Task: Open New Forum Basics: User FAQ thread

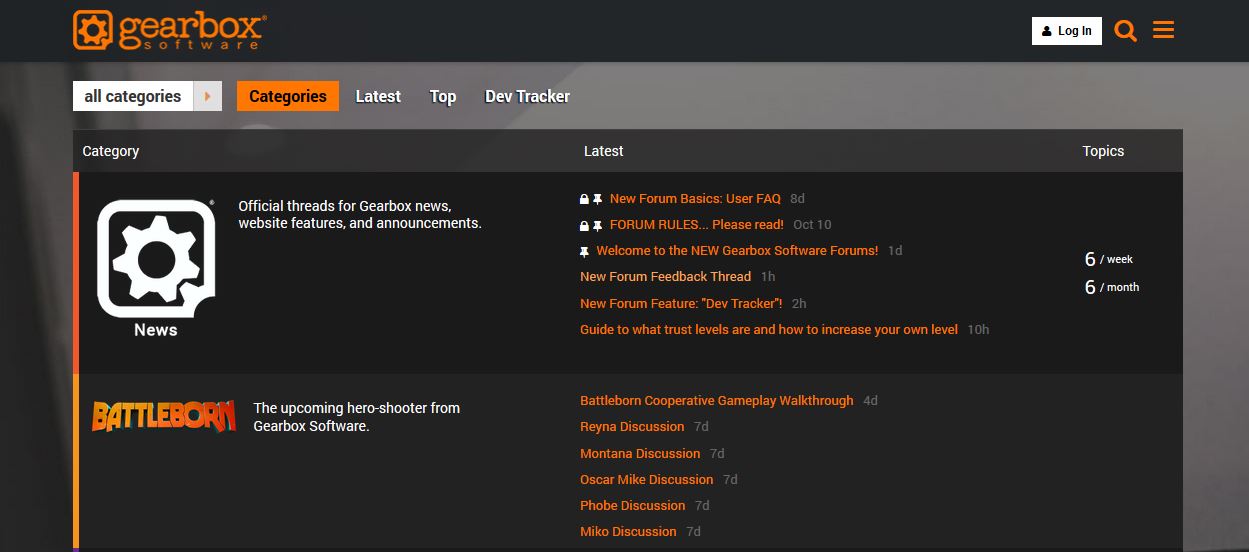Action: point(695,198)
